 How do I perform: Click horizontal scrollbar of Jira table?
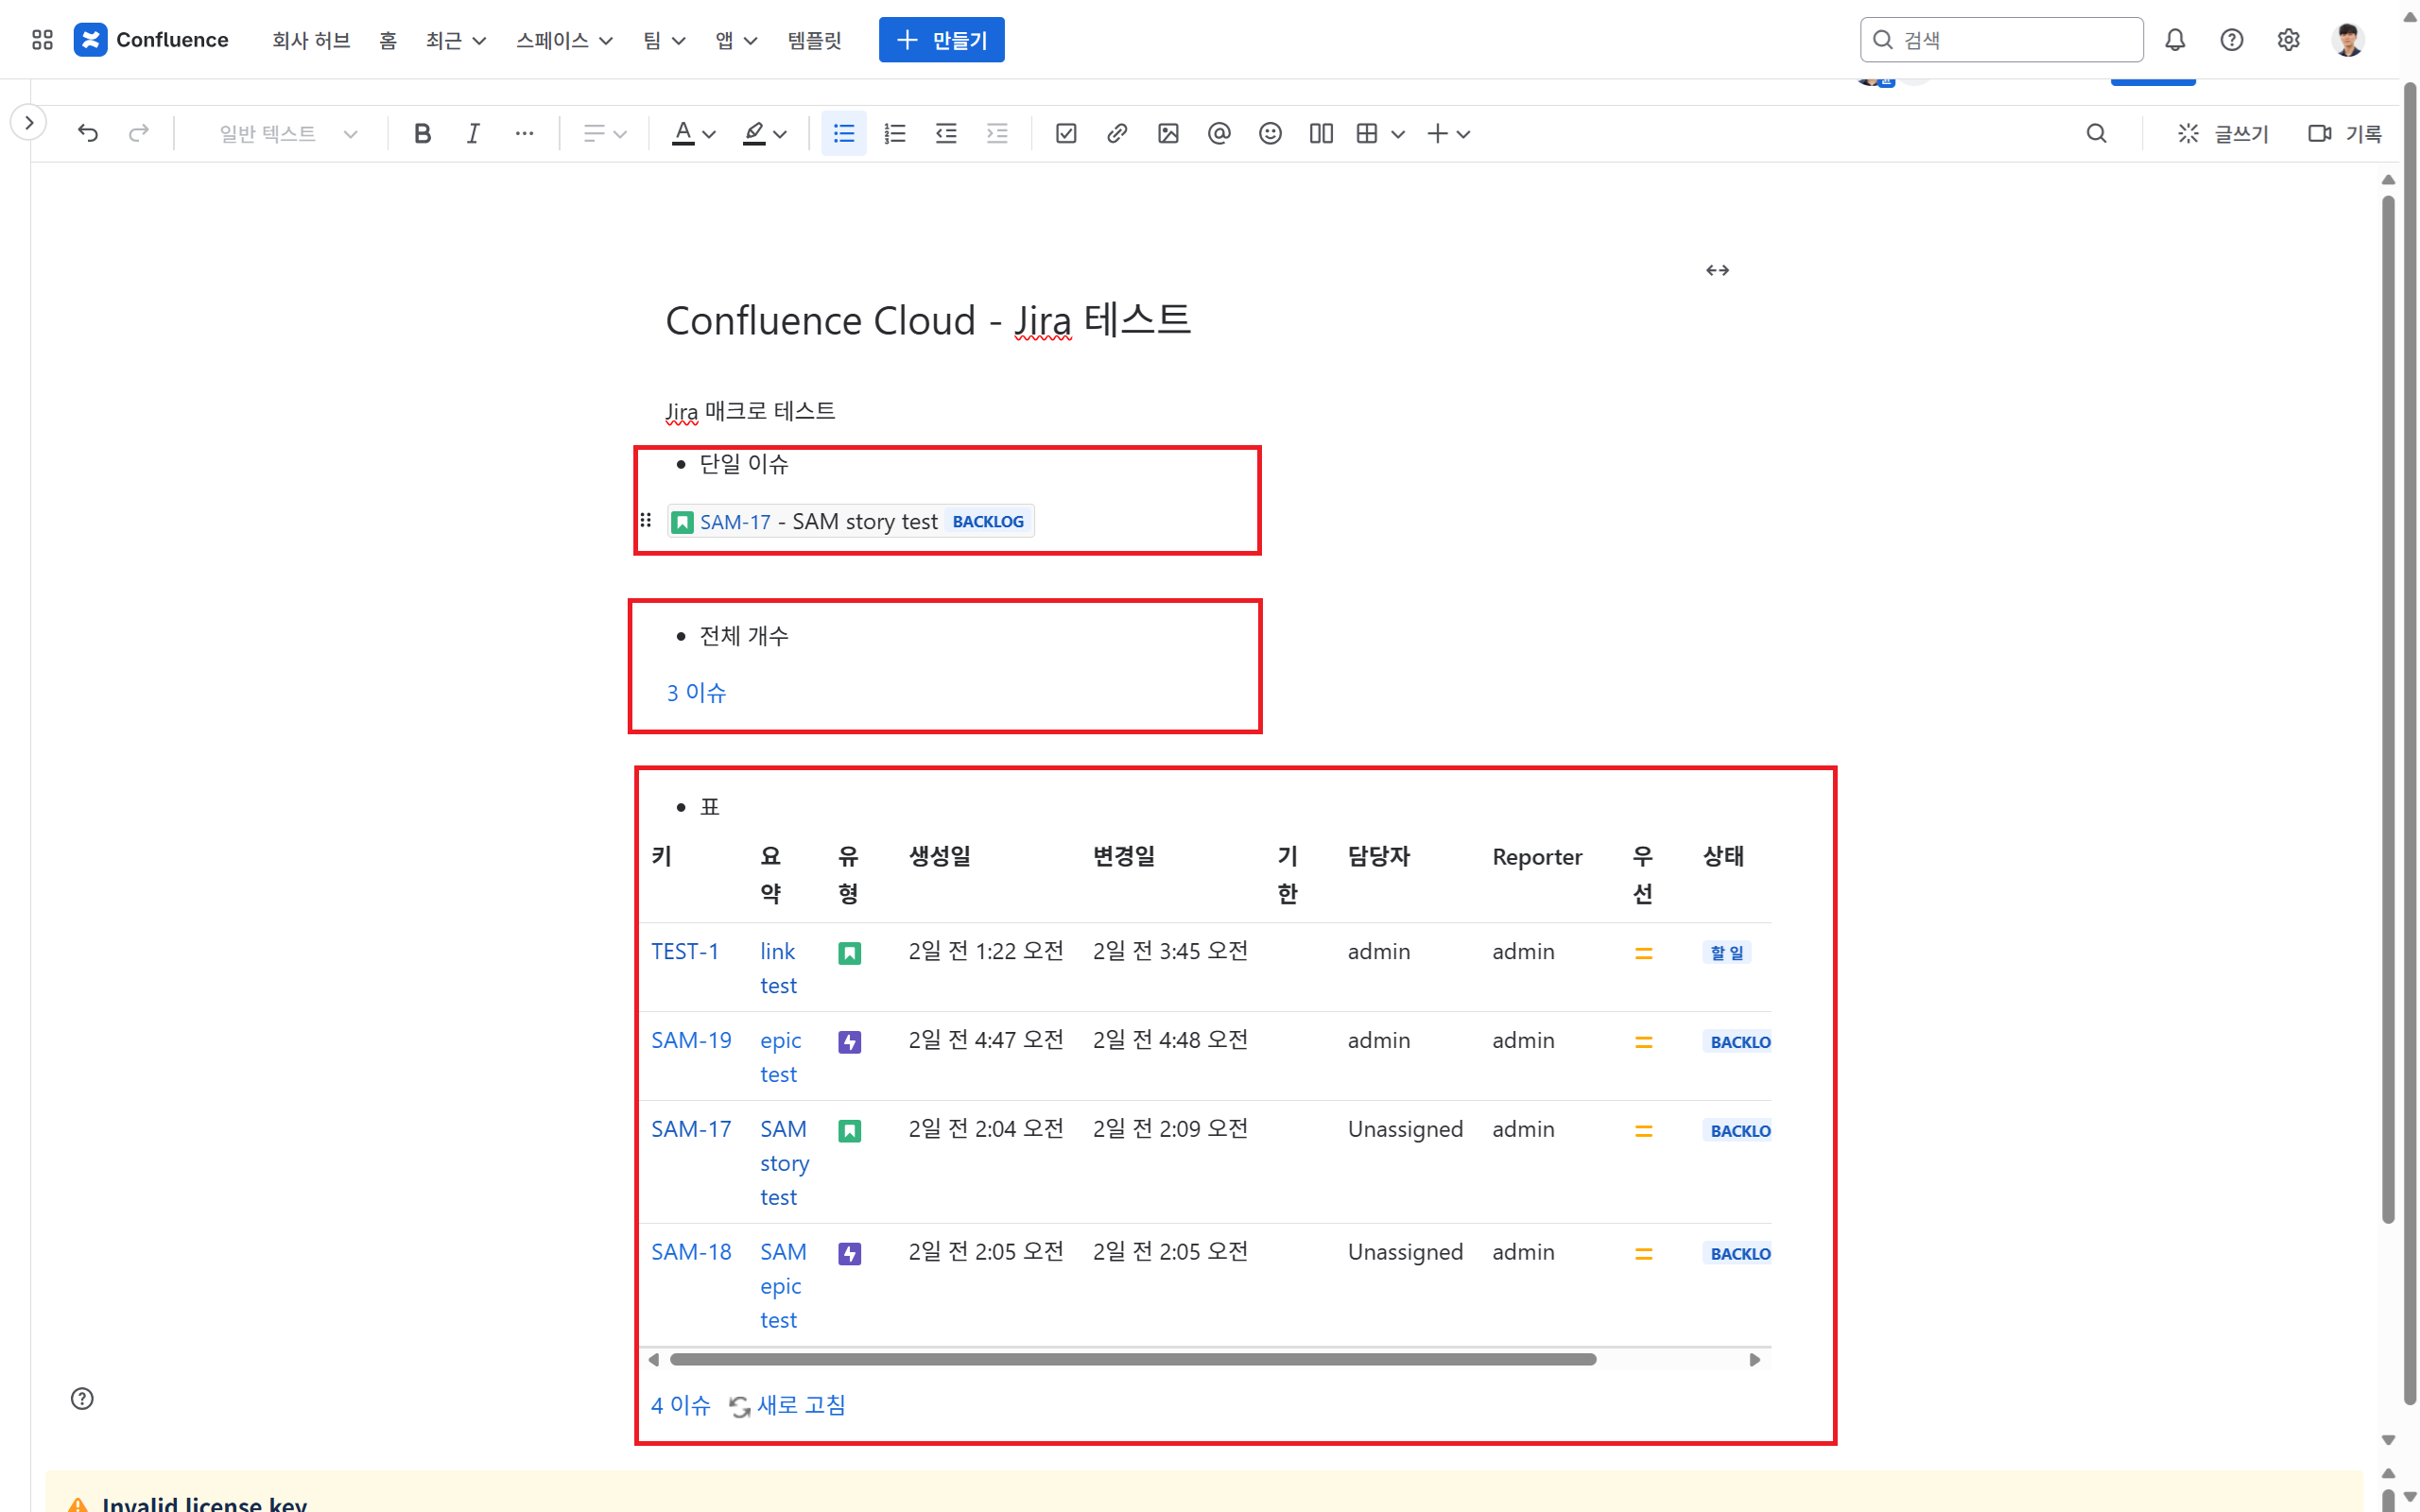point(1132,1359)
